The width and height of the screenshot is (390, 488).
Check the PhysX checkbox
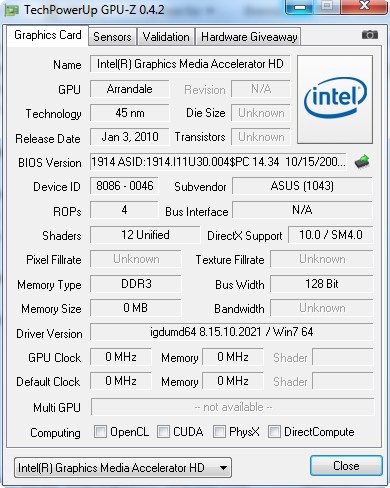tap(219, 431)
